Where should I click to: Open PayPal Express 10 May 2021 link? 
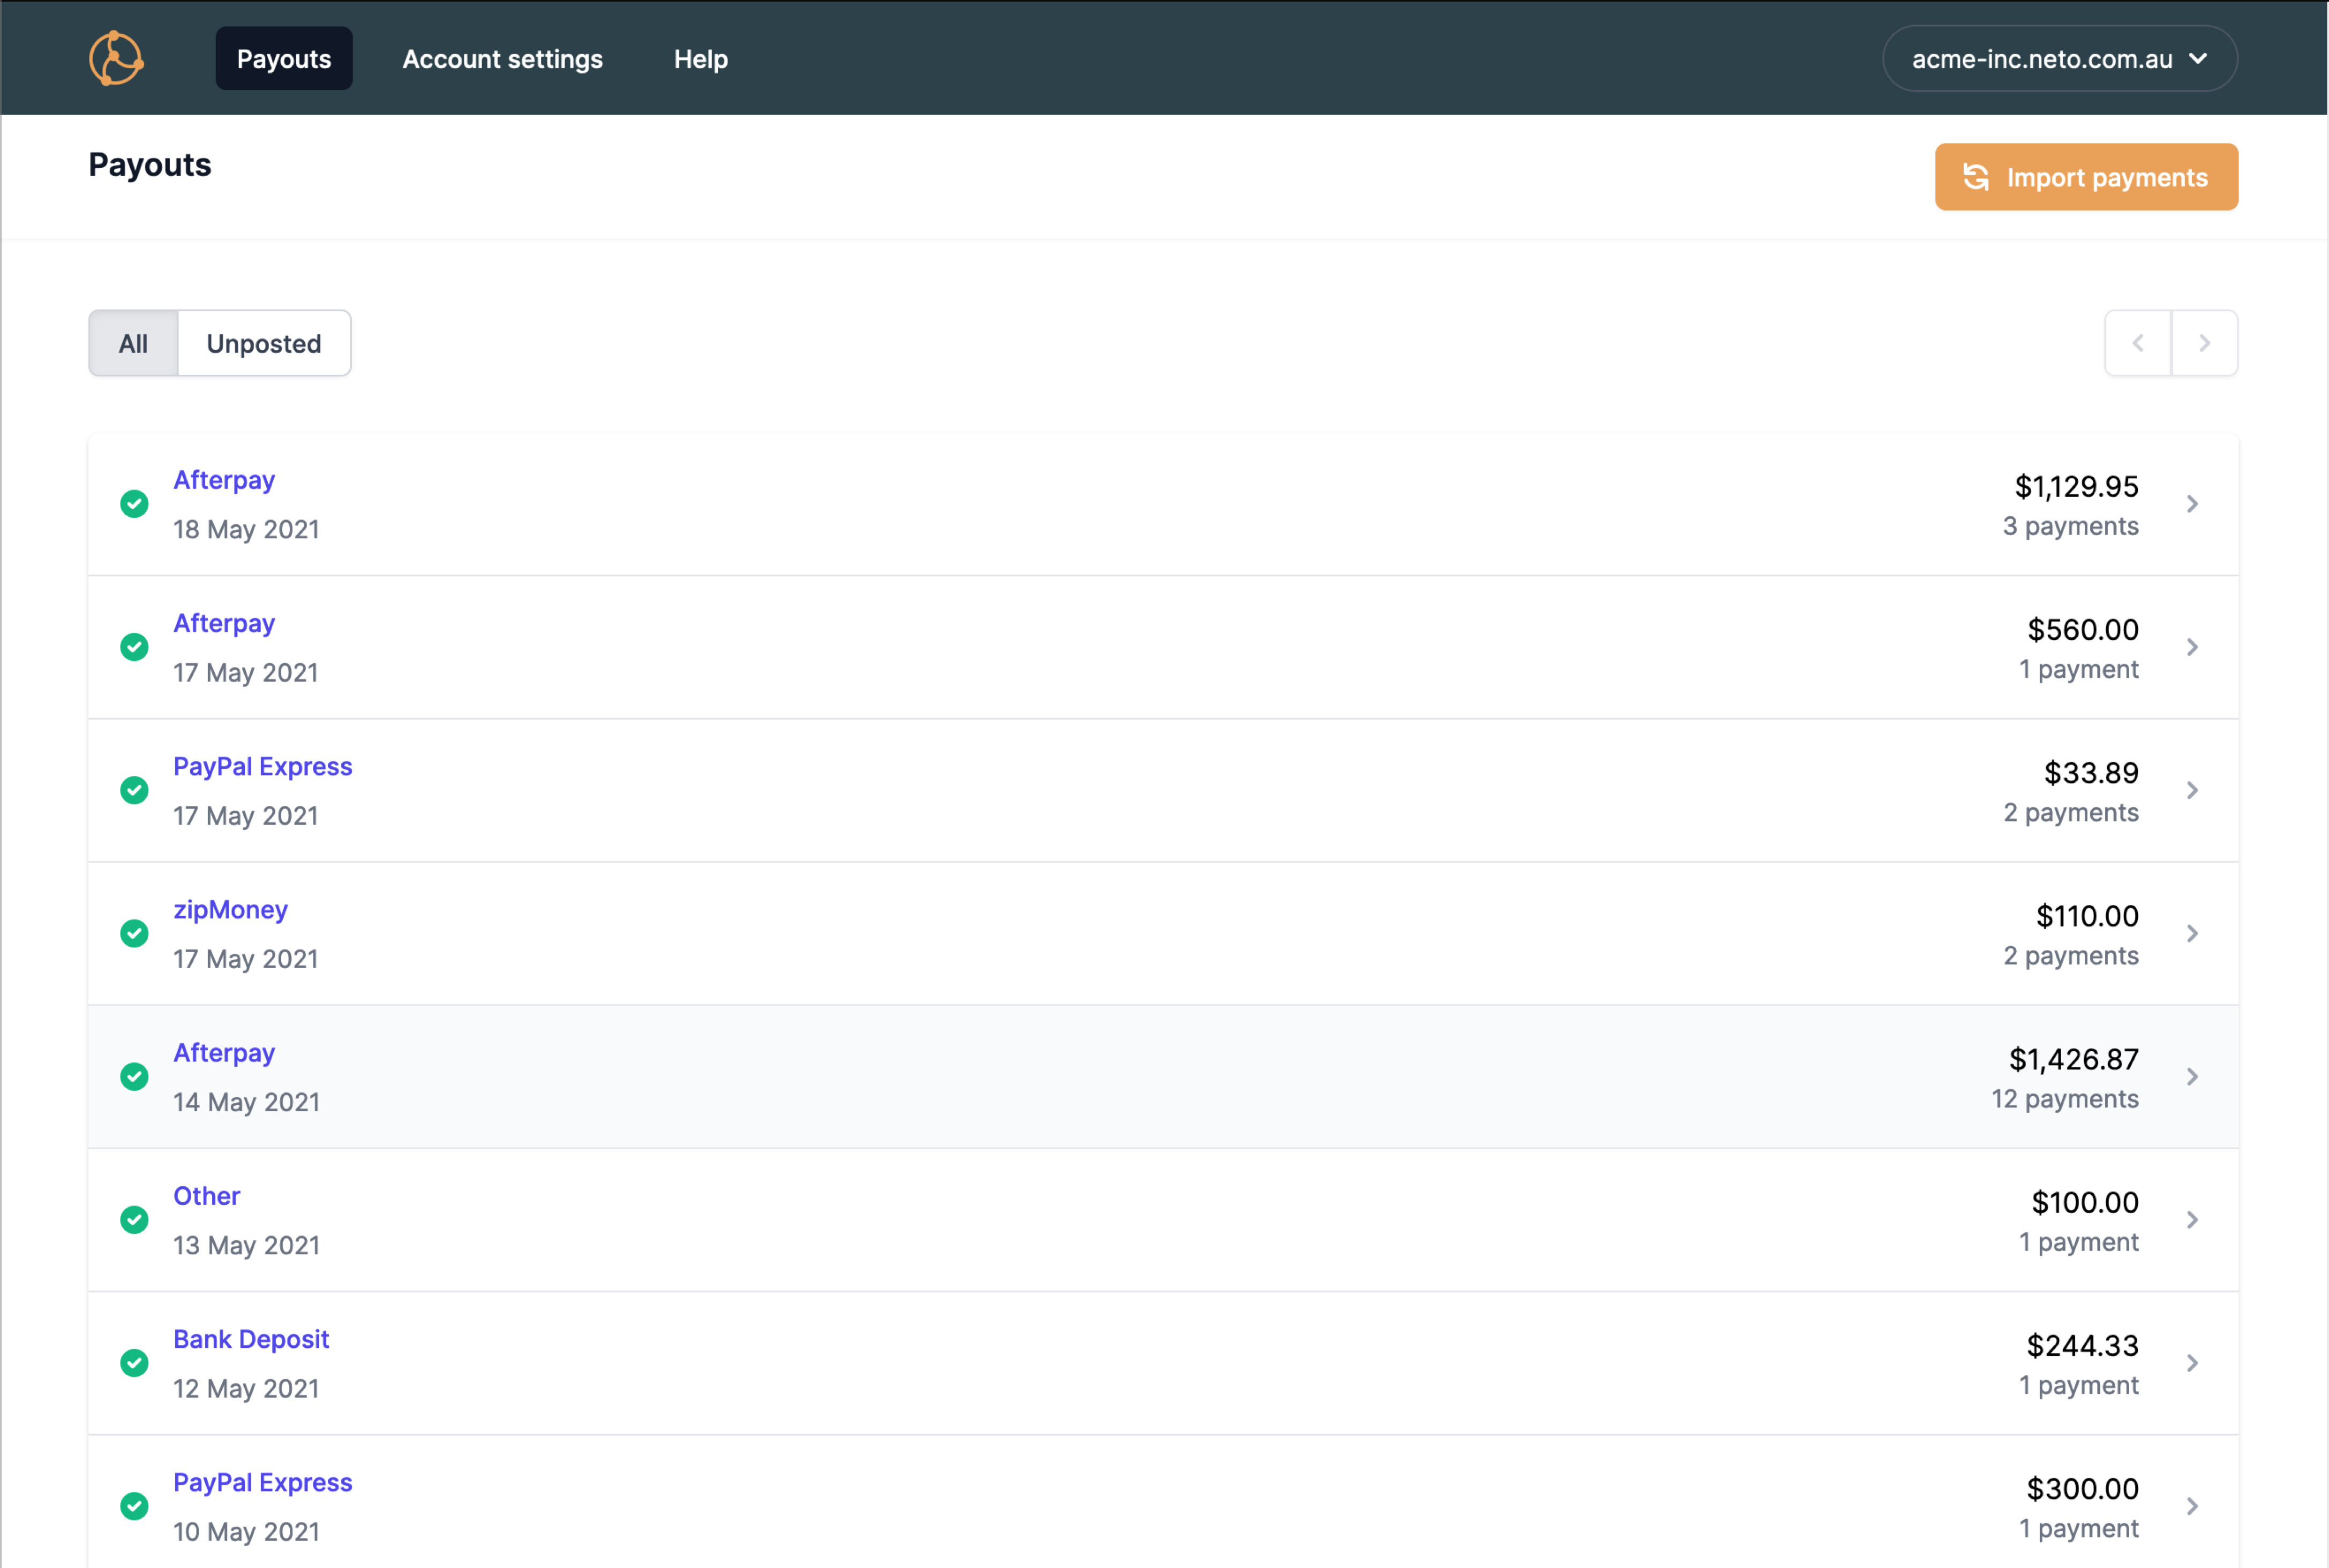tap(262, 1482)
